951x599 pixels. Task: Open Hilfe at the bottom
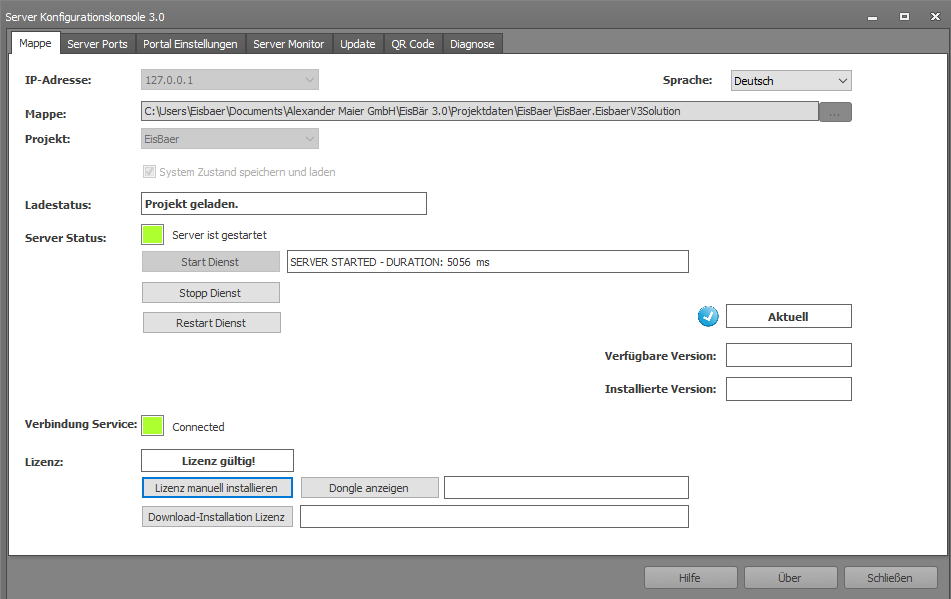[690, 578]
